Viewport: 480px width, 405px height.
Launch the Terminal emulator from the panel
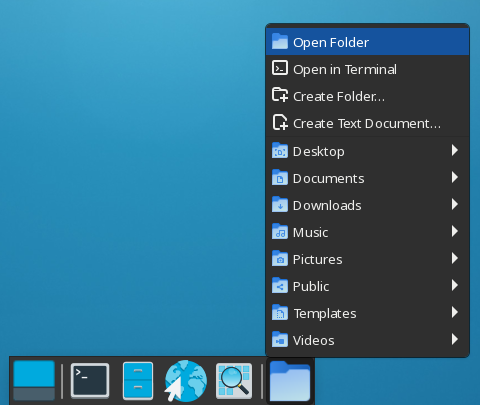pyautogui.click(x=90, y=381)
